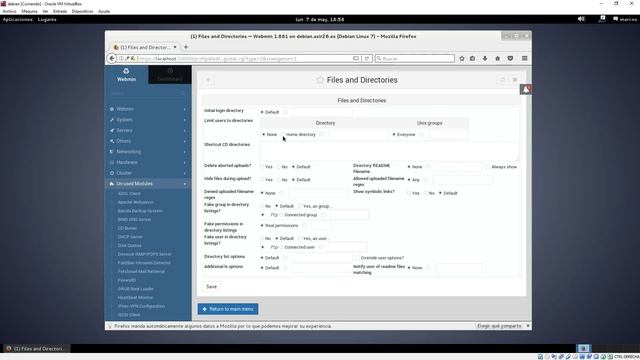This screenshot has height=360, width=640.
Task: Close the Files and Directories browser tab
Action: coord(175,47)
